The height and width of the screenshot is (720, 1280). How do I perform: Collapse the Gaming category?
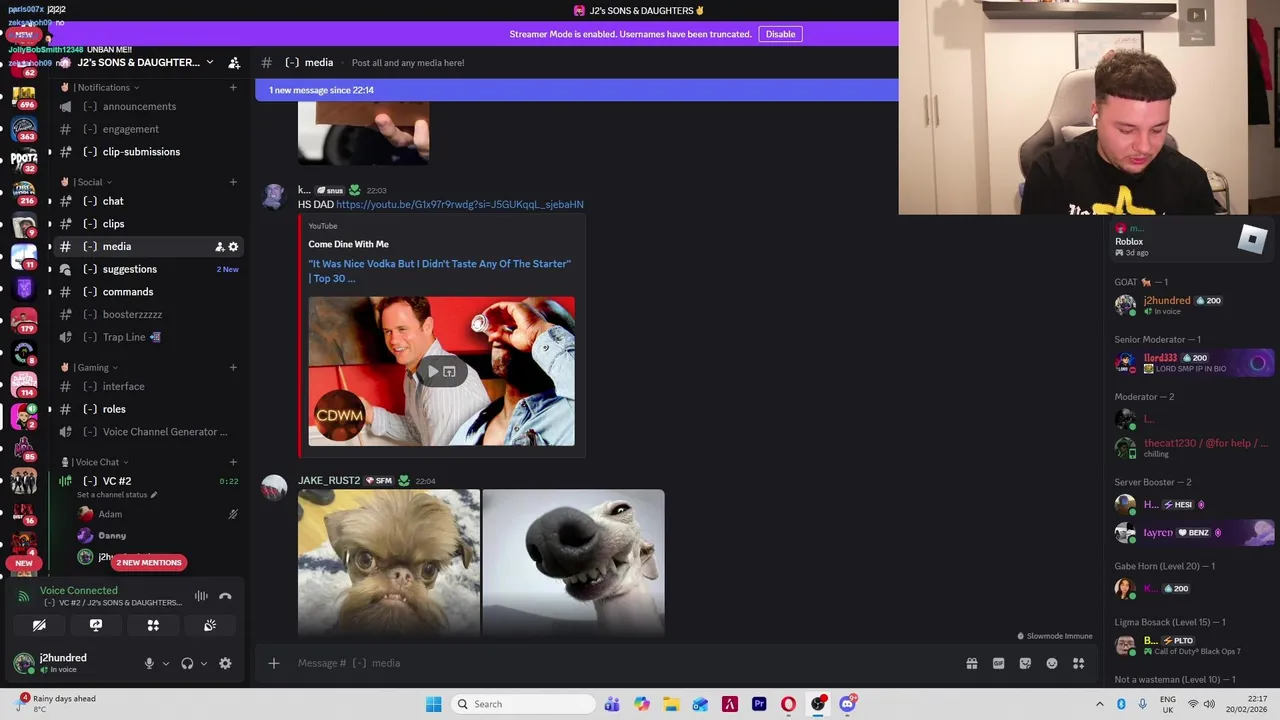pos(92,367)
